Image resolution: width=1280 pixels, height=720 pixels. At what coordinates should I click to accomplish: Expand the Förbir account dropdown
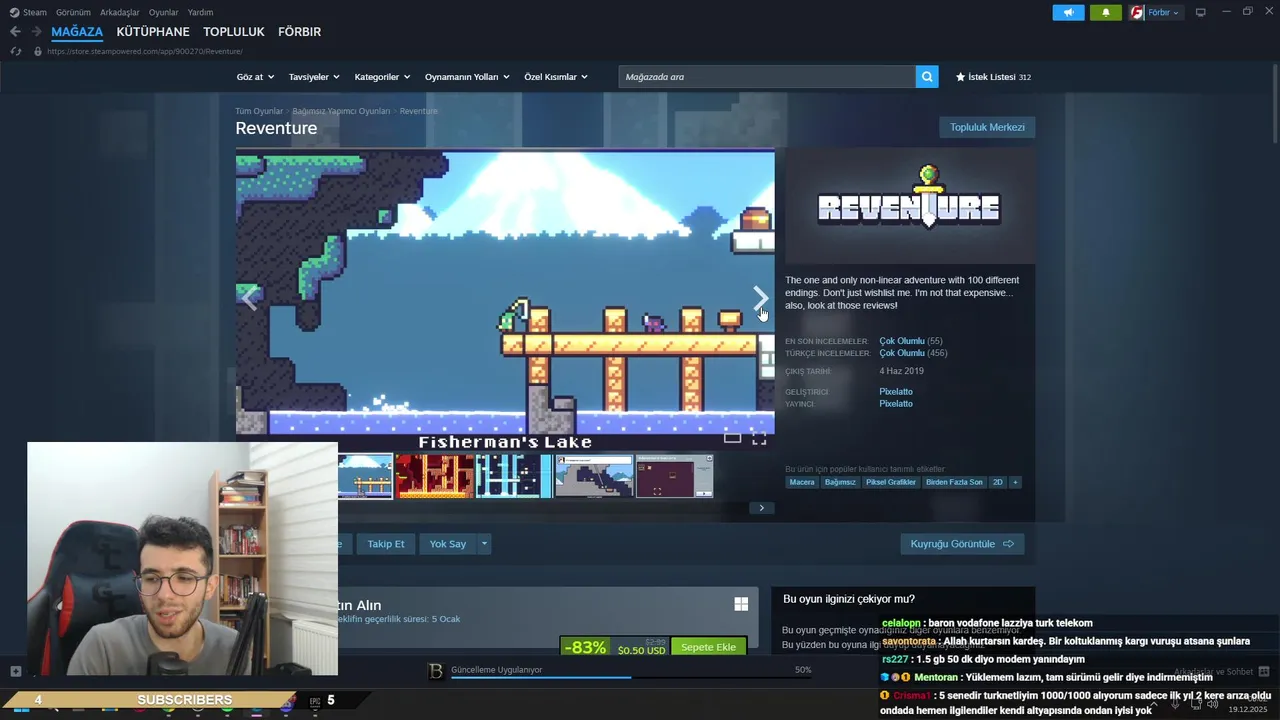click(x=1164, y=12)
